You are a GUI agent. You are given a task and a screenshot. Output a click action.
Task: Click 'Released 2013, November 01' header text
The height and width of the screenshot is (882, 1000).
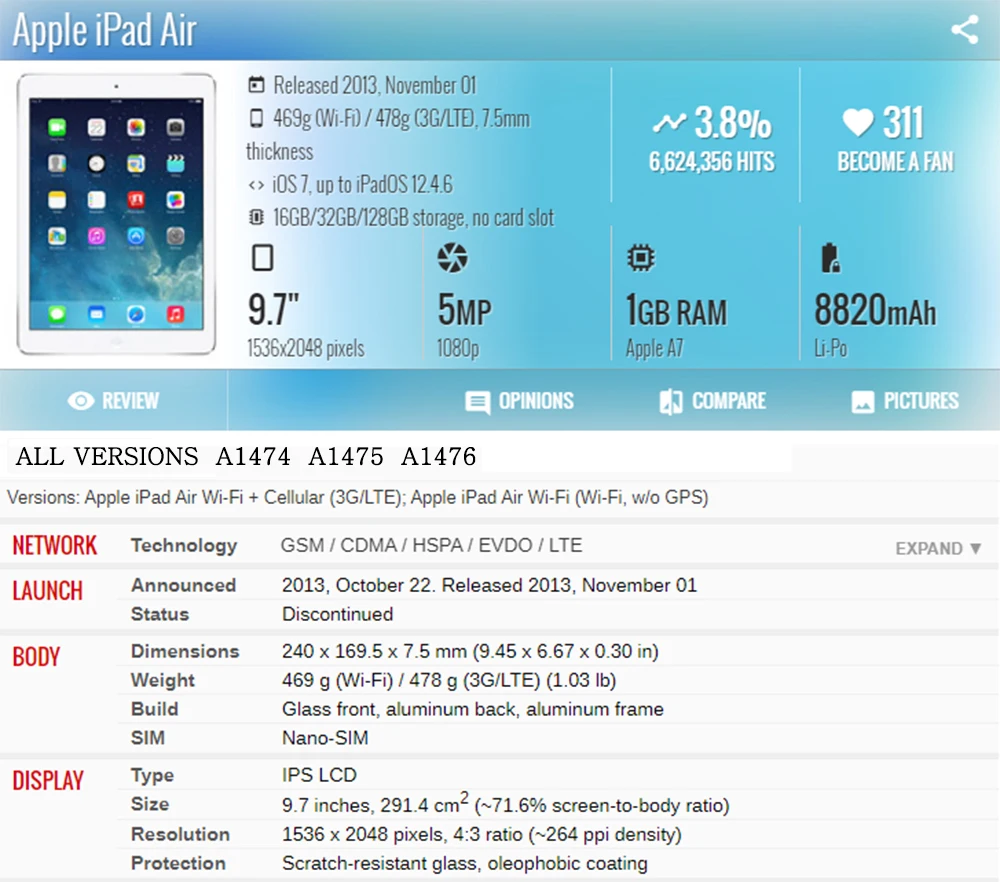tap(375, 85)
